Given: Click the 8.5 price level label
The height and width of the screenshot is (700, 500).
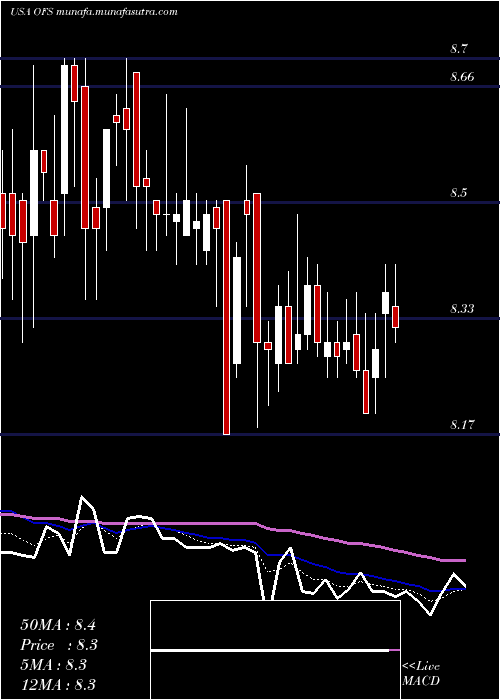Looking at the screenshot, I should (458, 193).
